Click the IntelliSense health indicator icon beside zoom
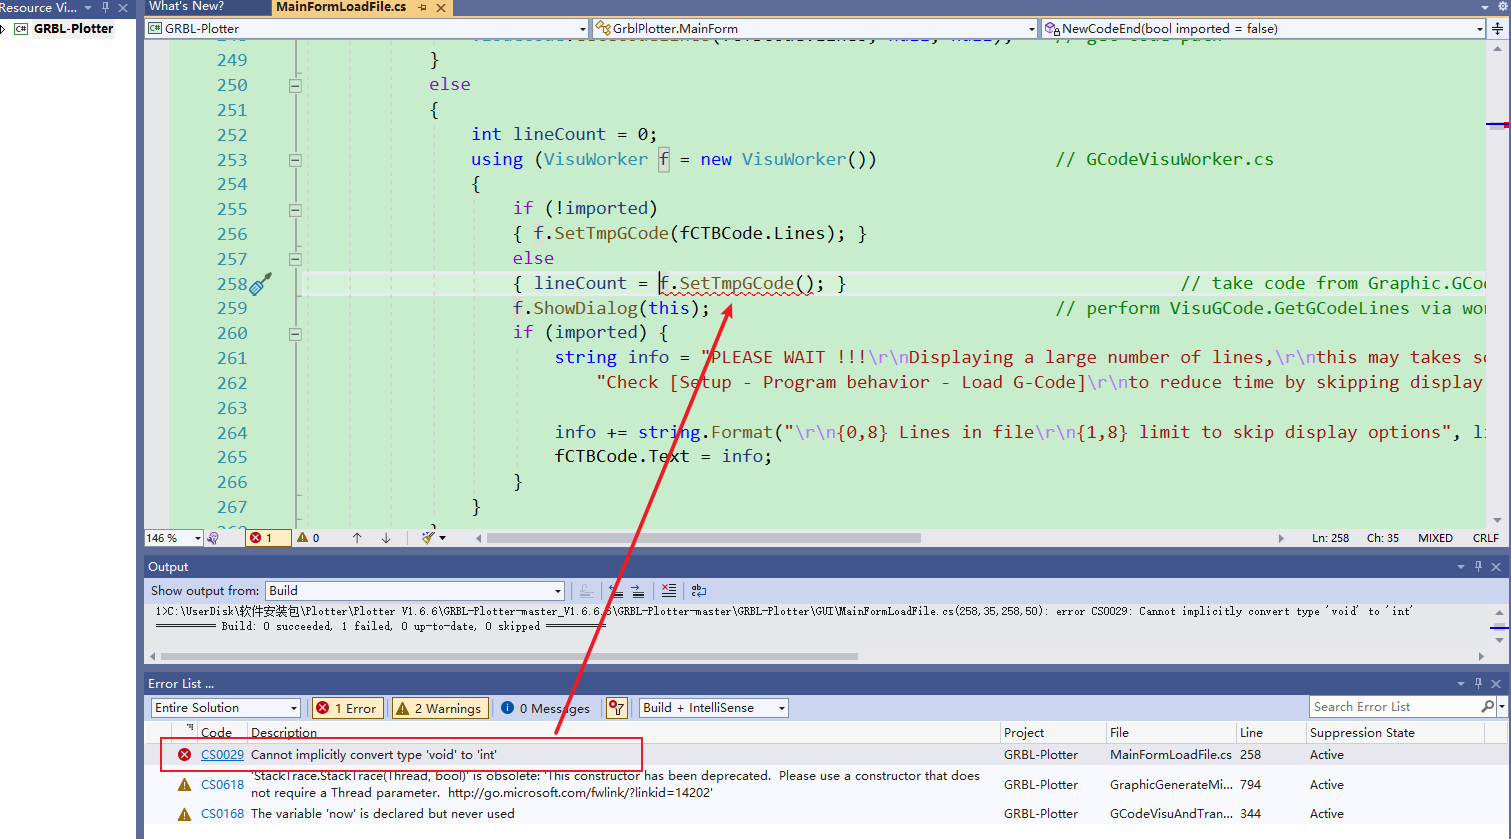This screenshot has height=839, width=1511. [x=213, y=538]
